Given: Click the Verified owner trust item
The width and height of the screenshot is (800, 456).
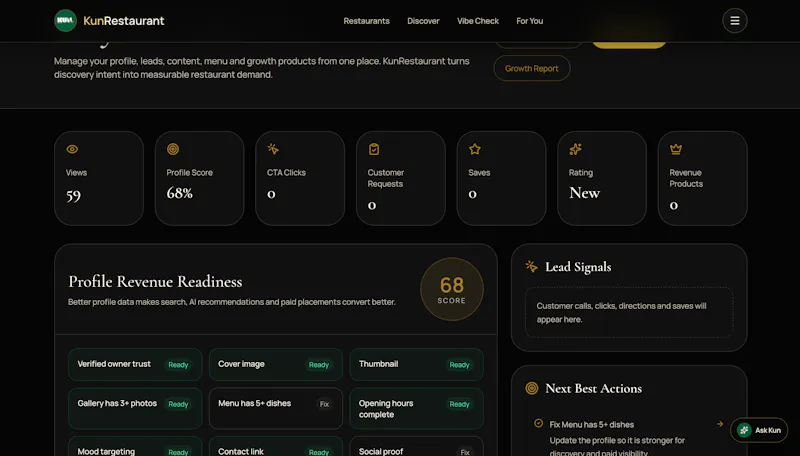Looking at the screenshot, I should click(135, 364).
